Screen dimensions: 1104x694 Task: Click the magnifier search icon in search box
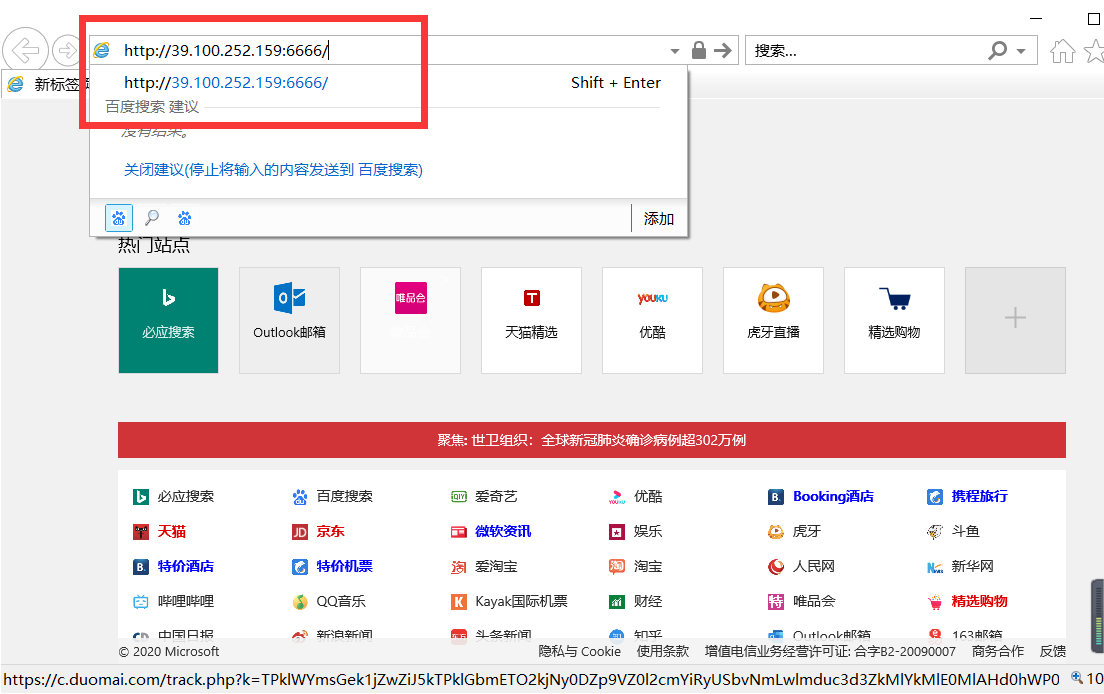pyautogui.click(x=997, y=51)
